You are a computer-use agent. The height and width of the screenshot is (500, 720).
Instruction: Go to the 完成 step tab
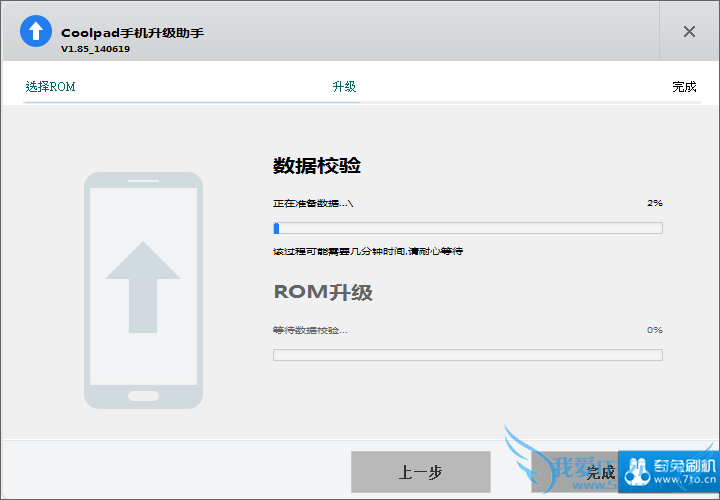684,87
